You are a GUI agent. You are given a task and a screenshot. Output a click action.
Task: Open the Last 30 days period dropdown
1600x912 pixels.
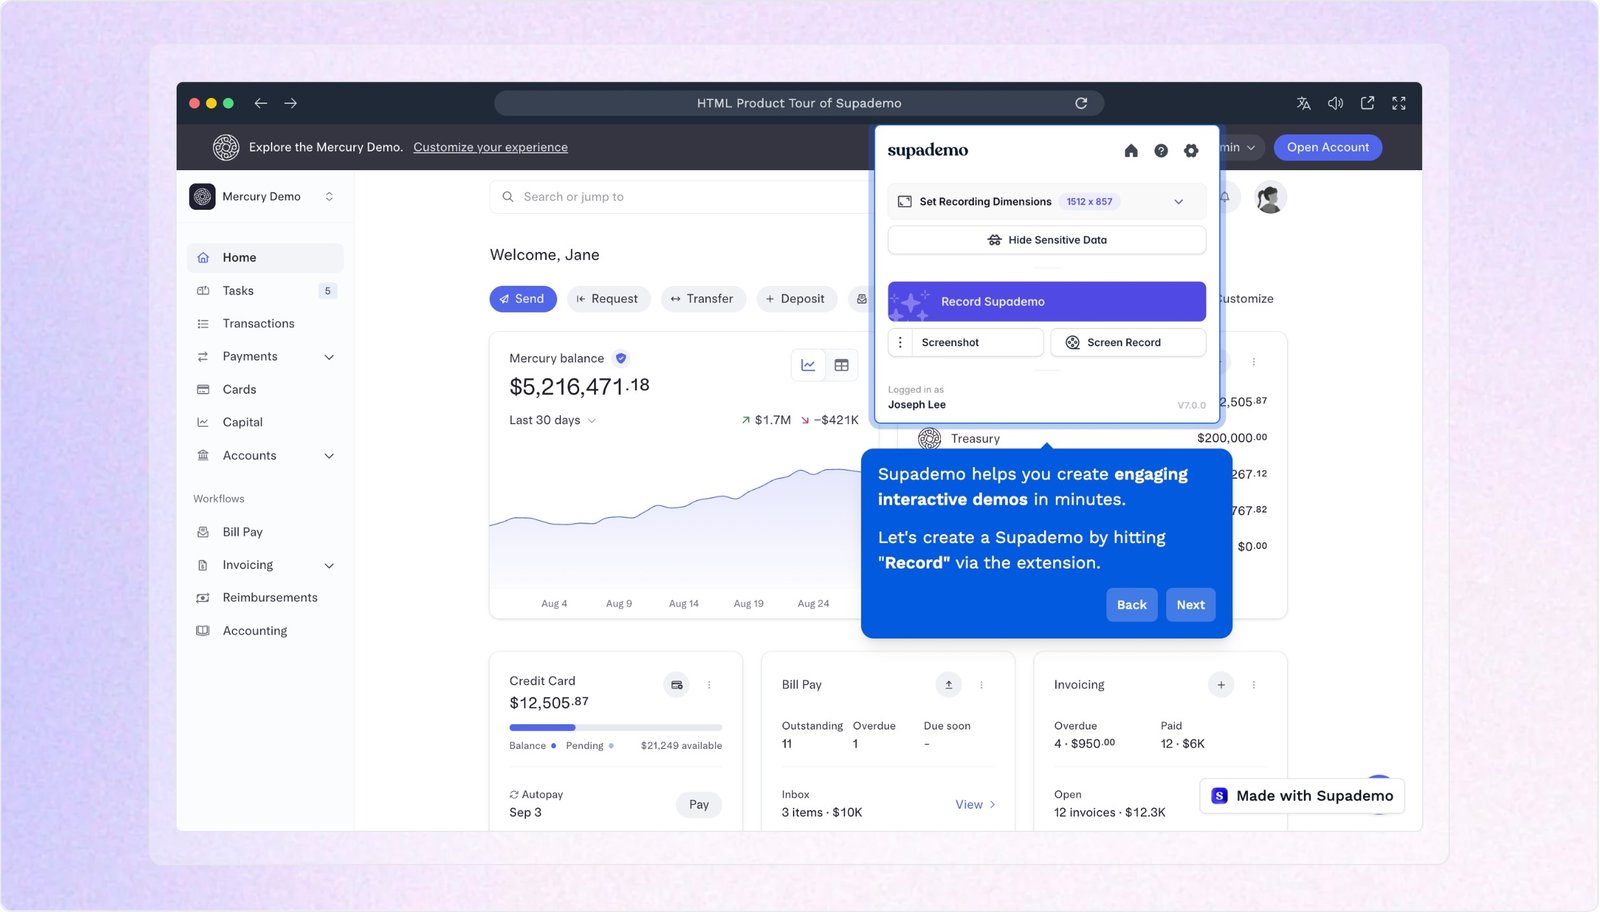click(x=553, y=420)
